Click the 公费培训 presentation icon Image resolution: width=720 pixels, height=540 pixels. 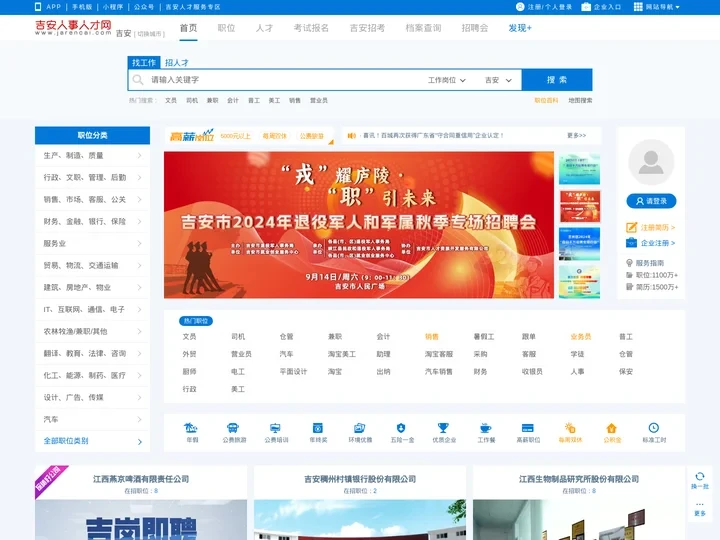tap(275, 428)
